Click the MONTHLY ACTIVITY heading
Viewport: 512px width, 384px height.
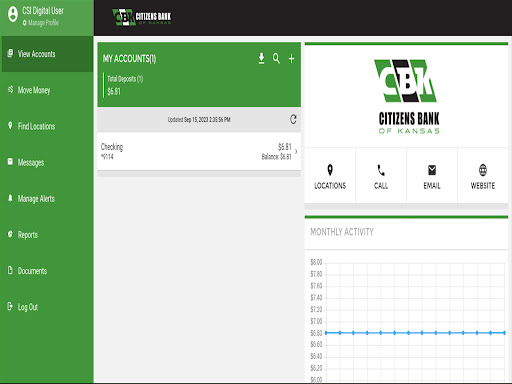(x=342, y=232)
